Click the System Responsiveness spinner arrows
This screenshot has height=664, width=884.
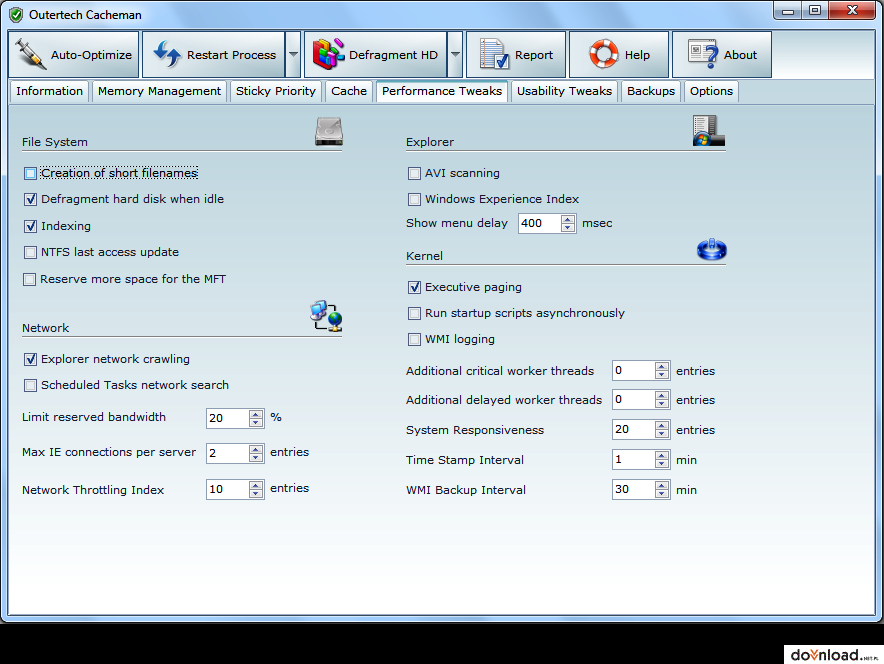(662, 430)
